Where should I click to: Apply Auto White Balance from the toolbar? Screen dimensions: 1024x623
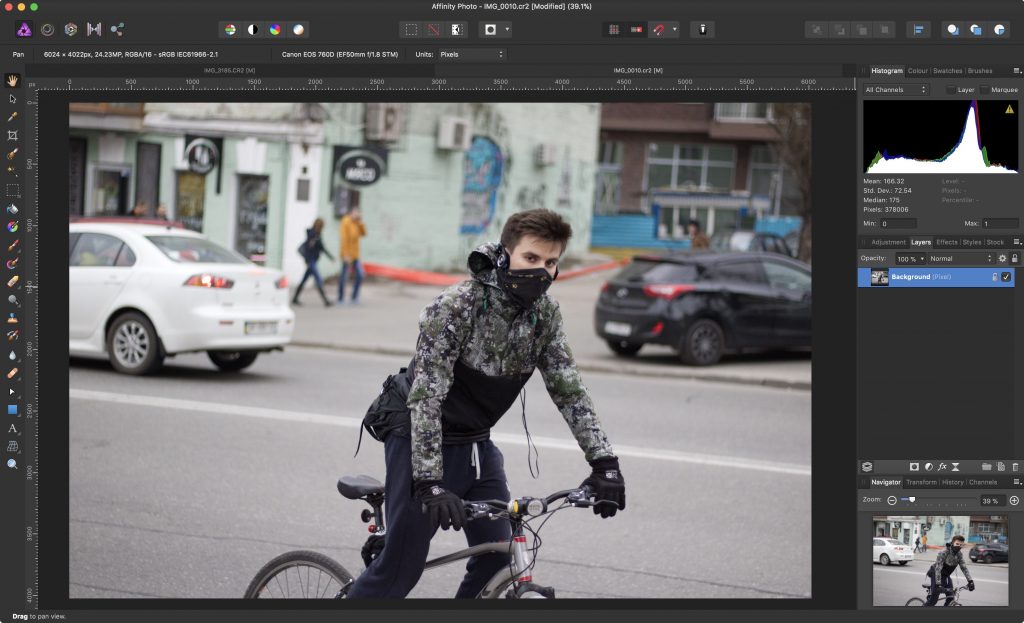click(x=298, y=29)
